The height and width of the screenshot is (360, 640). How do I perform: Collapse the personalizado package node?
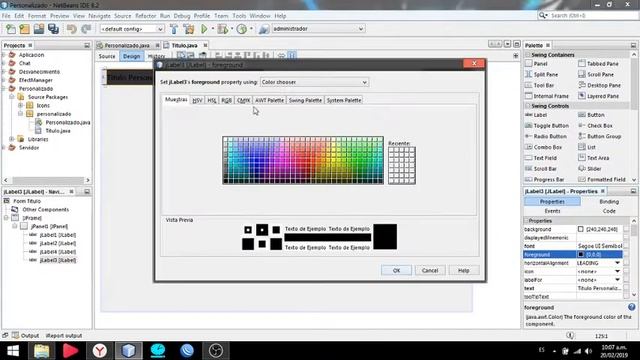pos(20,114)
